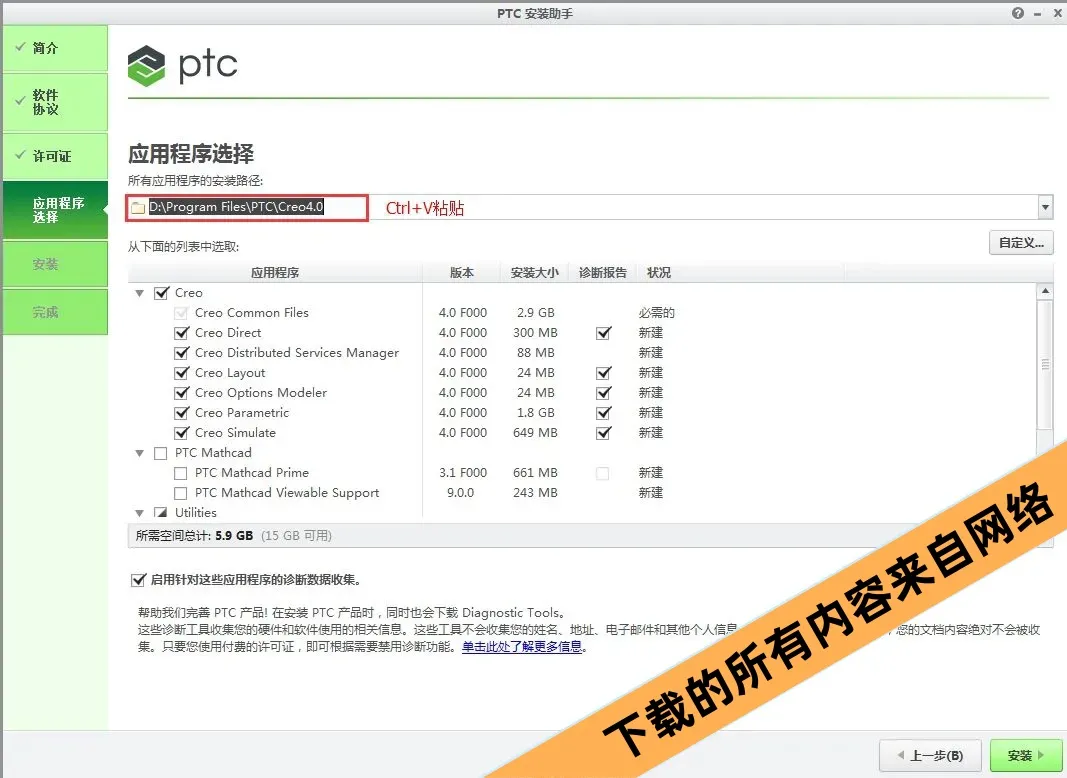This screenshot has height=778, width=1067.
Task: Click the 上一步(B) back button
Action: coord(930,756)
